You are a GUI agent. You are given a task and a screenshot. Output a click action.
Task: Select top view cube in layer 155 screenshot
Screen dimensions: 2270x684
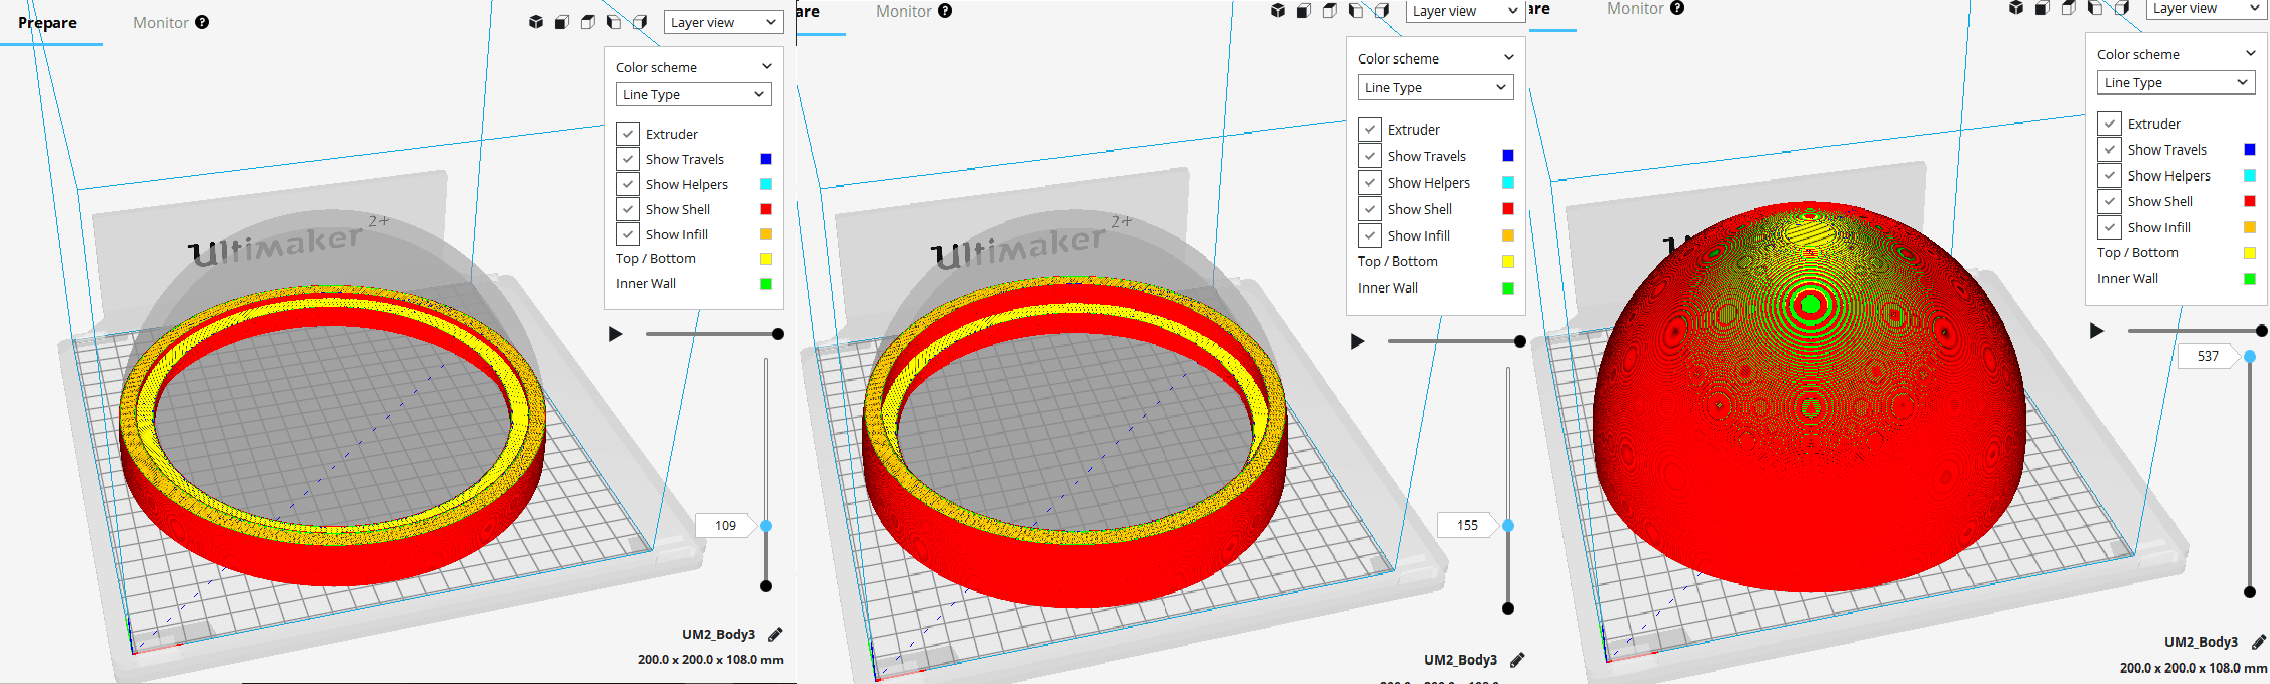click(x=1330, y=10)
